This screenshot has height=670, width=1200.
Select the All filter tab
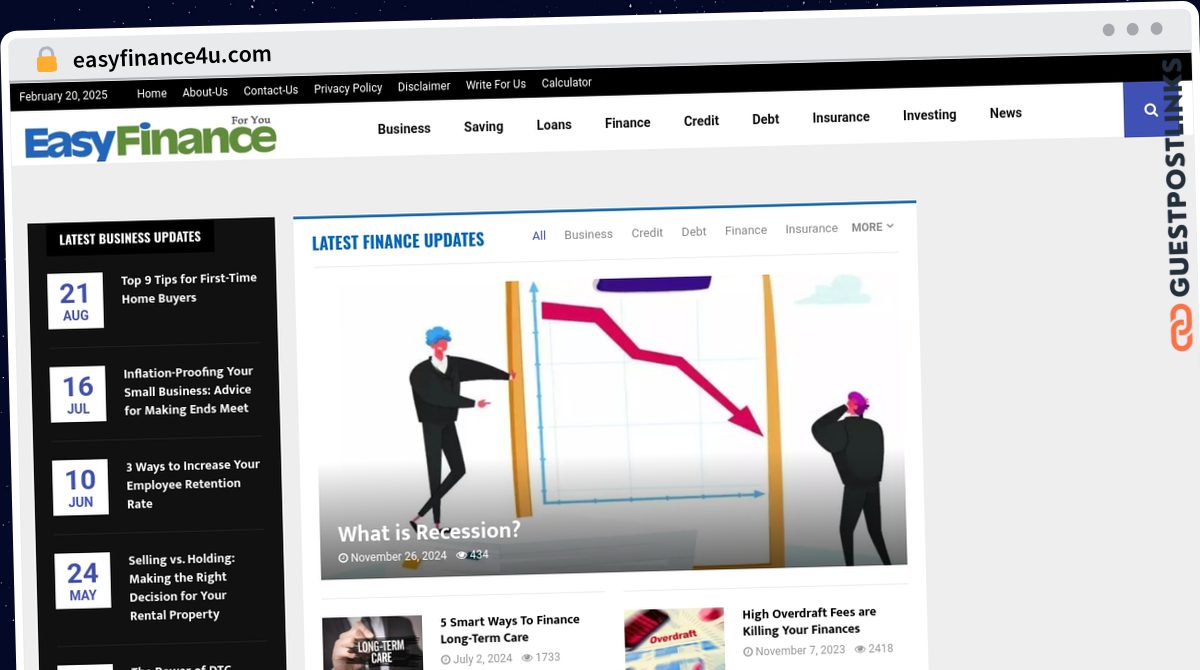point(539,236)
